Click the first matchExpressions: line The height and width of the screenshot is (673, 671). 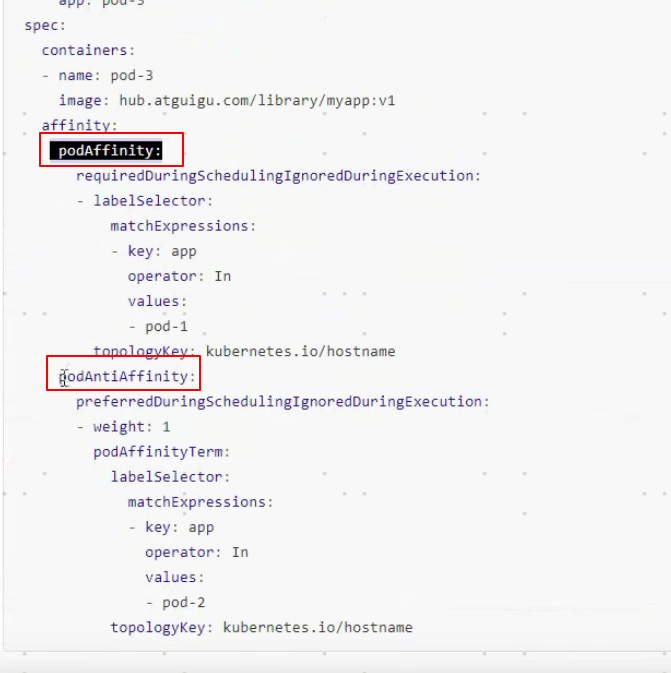point(183,226)
